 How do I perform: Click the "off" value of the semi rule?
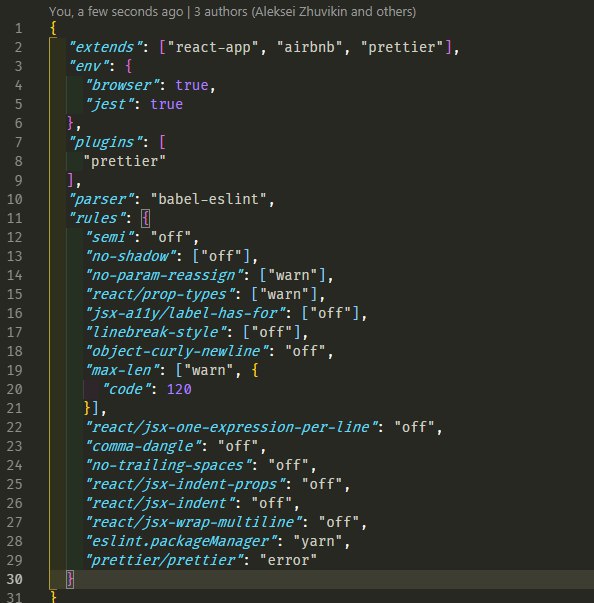(x=171, y=237)
